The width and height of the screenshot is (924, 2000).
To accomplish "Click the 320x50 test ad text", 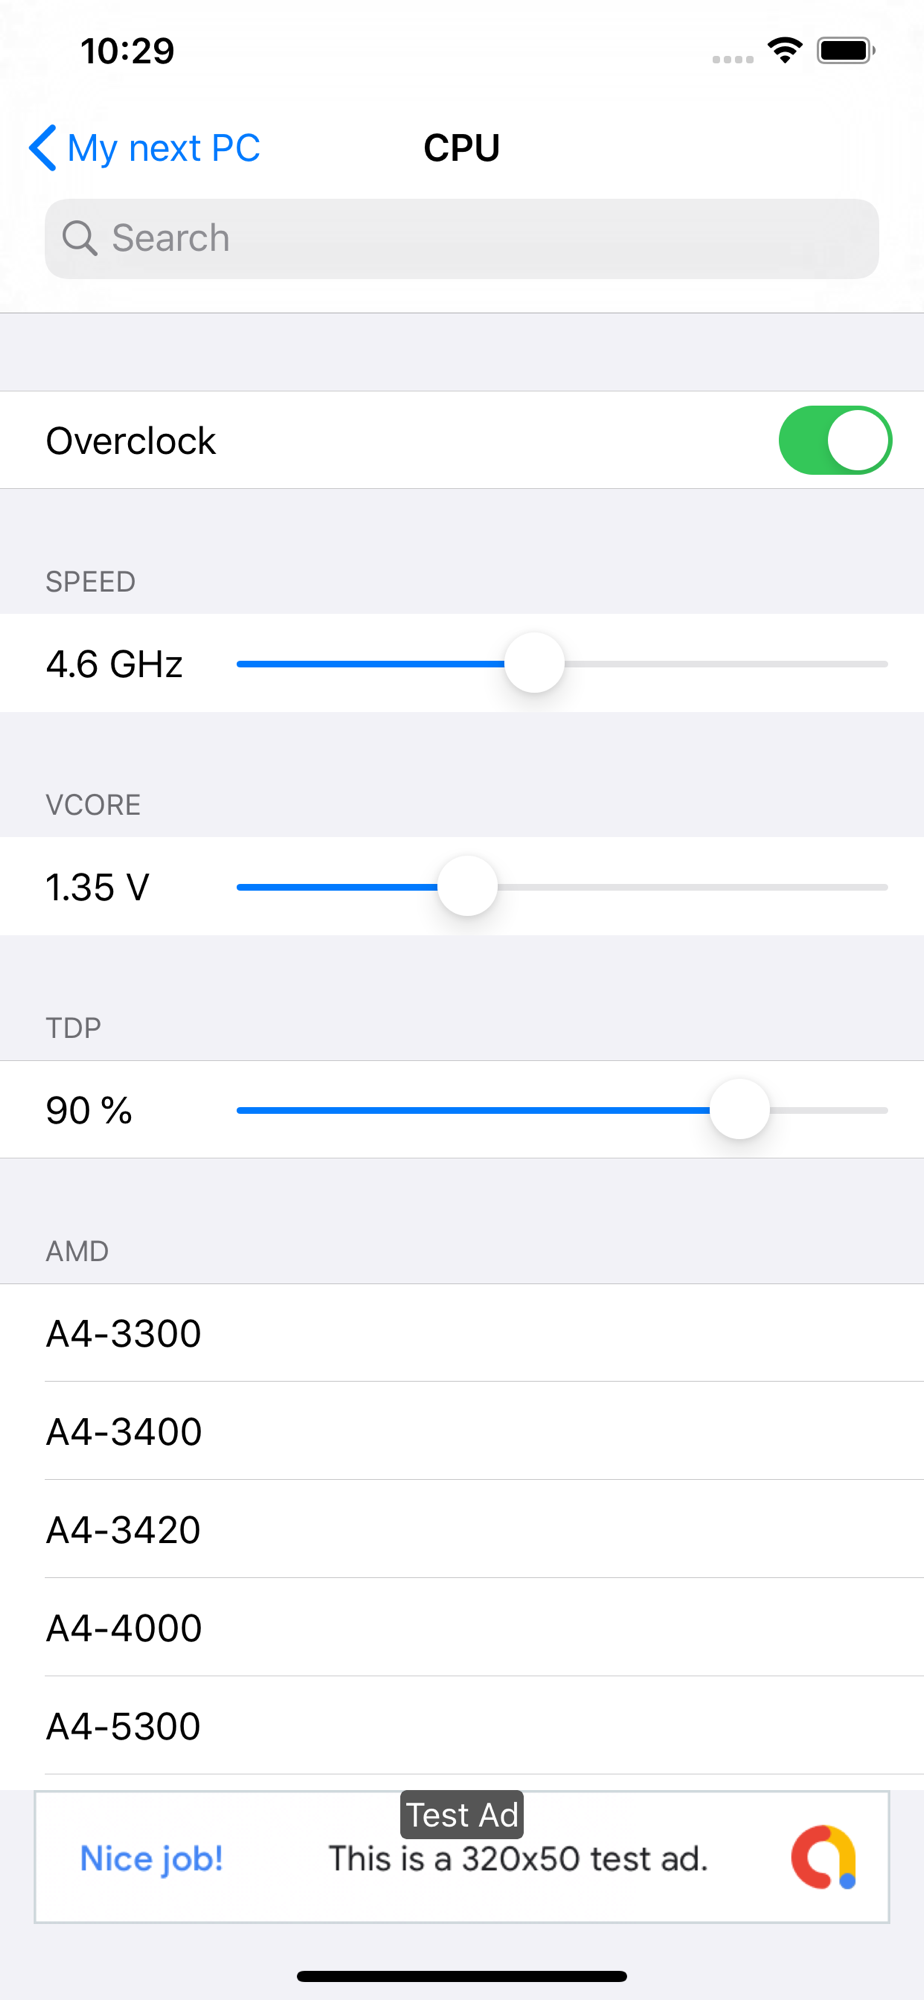I will (x=518, y=1859).
